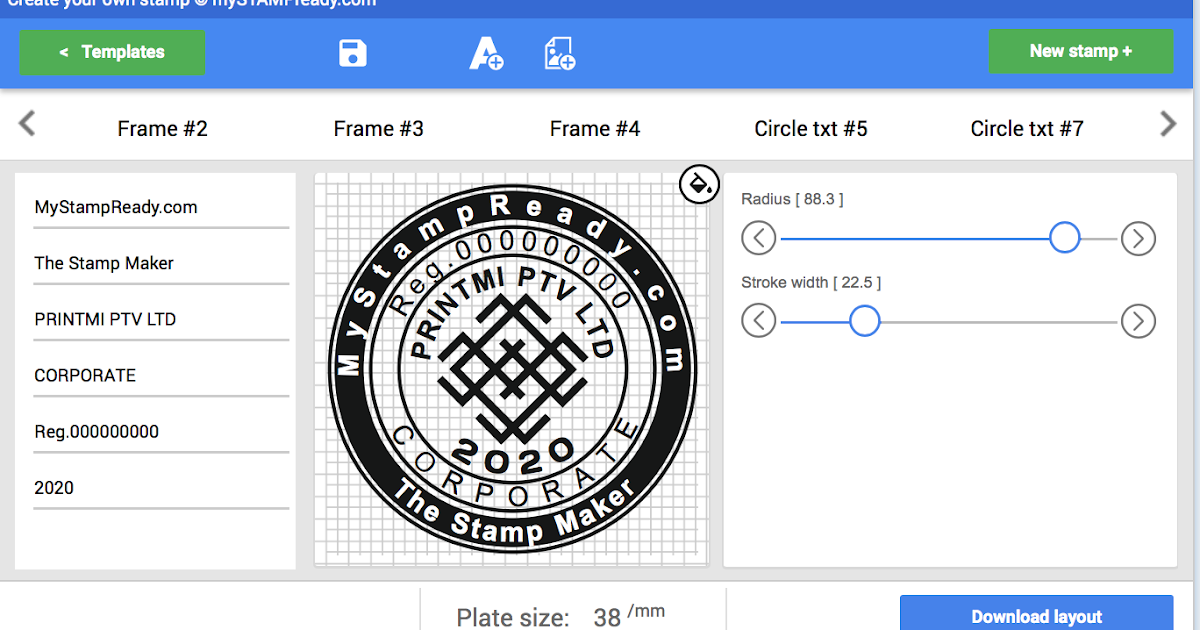Click the Radius slider handle
The width and height of the screenshot is (1200, 630).
(1065, 237)
